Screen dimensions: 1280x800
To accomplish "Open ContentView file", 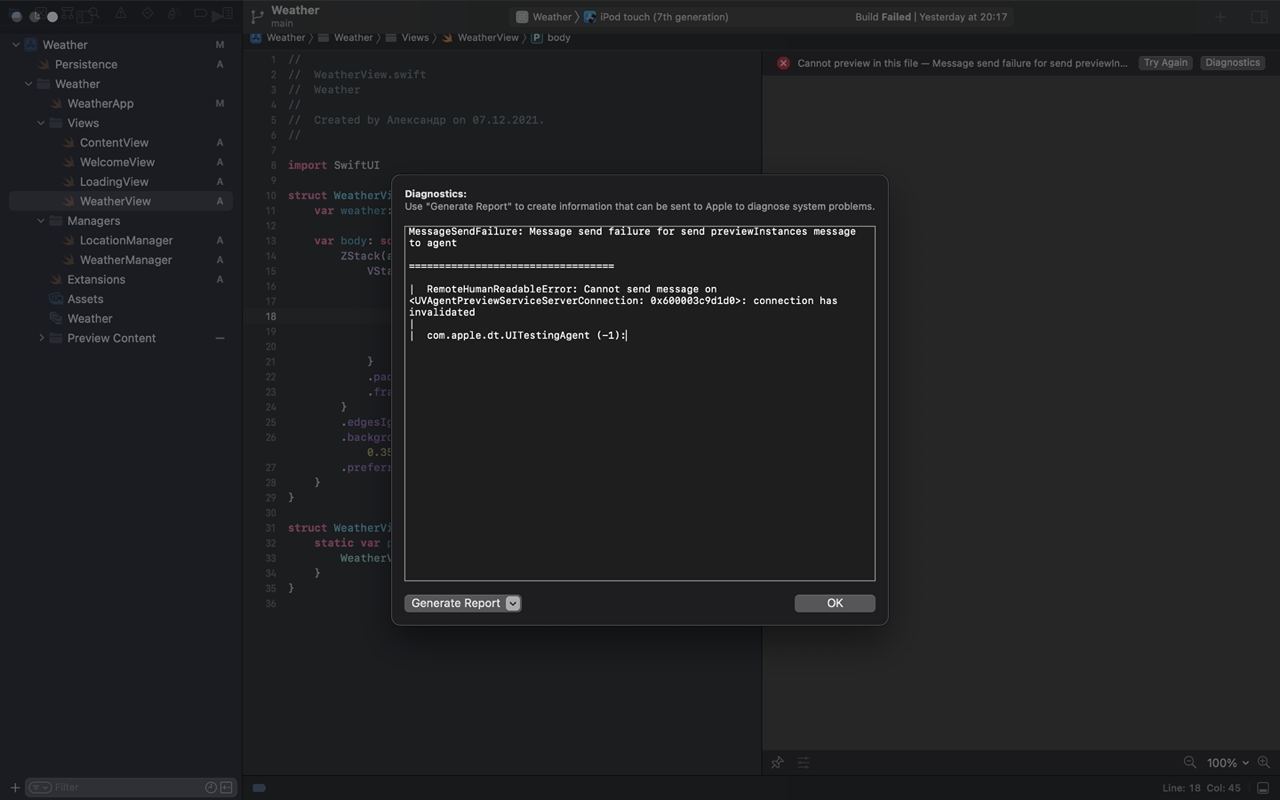I will [x=114, y=143].
